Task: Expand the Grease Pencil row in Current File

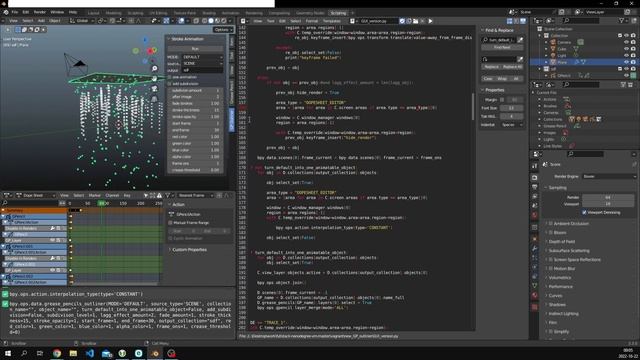Action: pos(540,126)
